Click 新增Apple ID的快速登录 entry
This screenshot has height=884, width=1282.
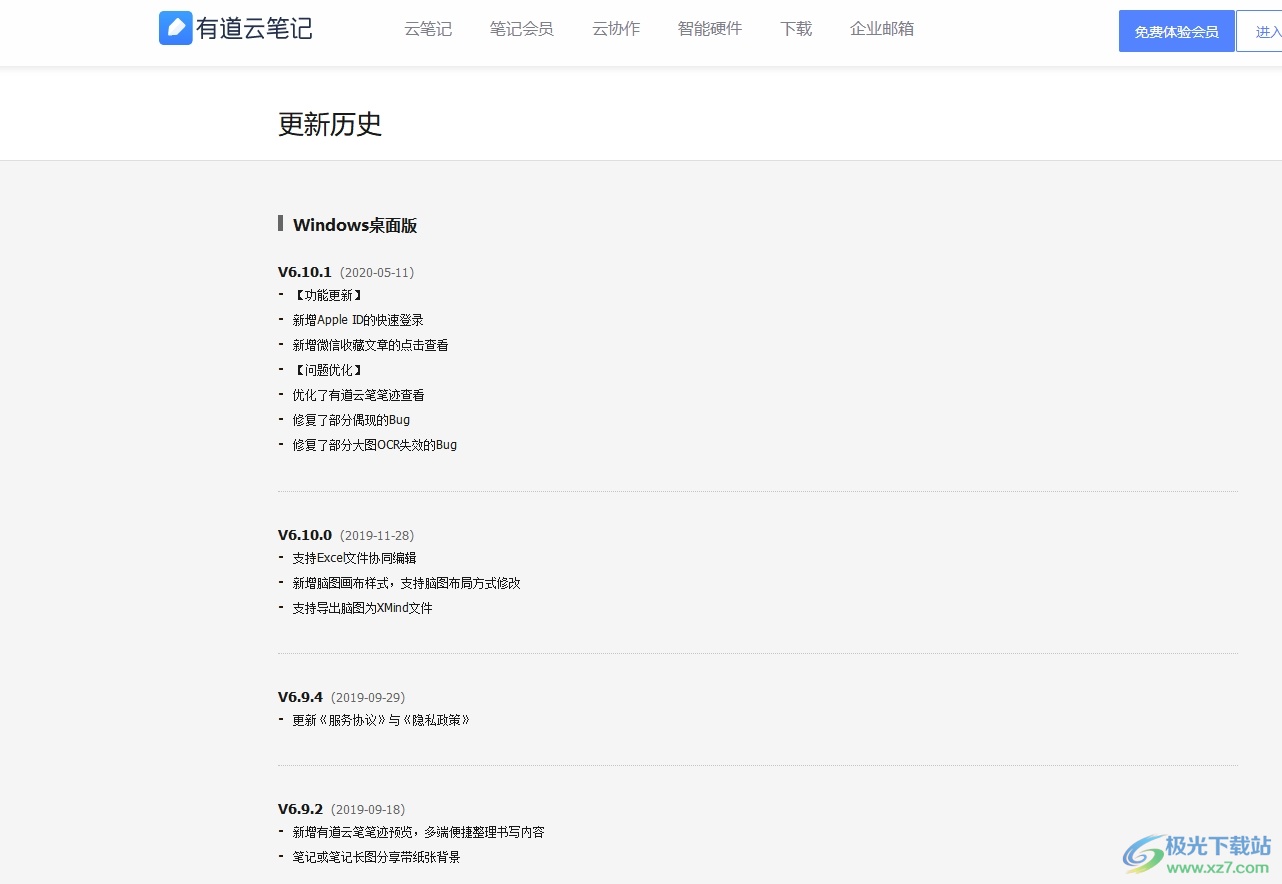358,320
